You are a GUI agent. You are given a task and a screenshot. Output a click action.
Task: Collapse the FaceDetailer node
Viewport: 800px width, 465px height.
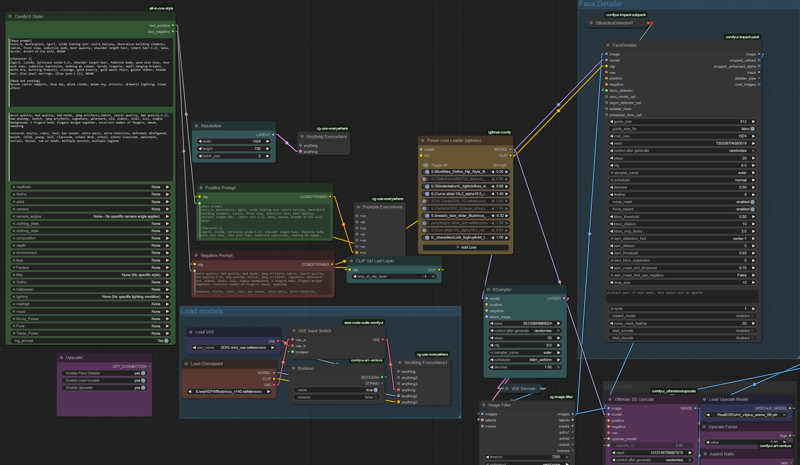(607, 45)
